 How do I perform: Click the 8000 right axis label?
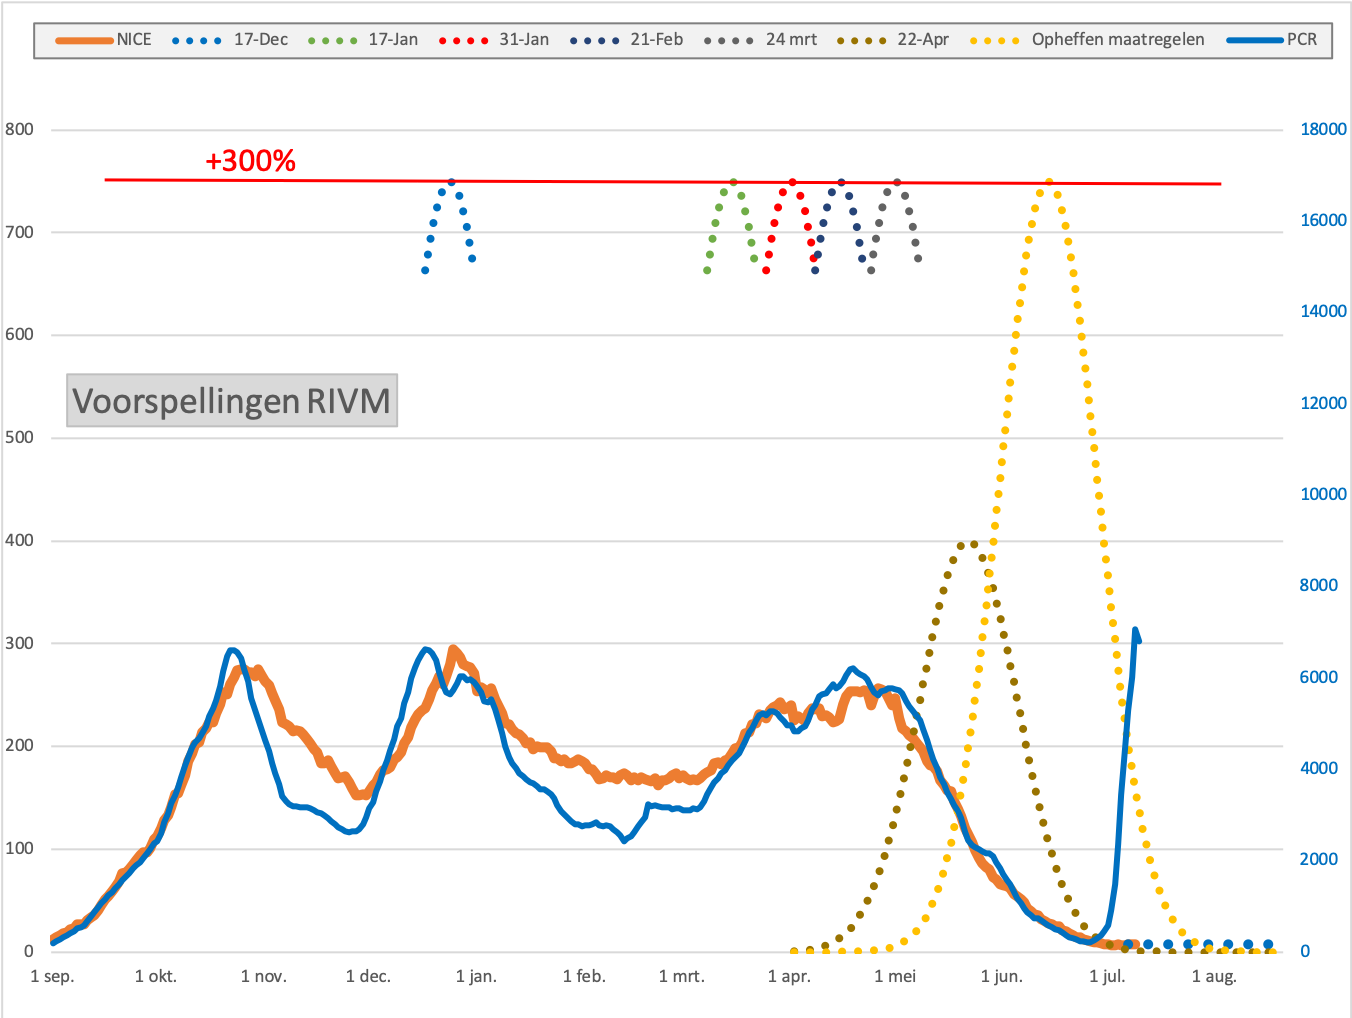pos(1318,585)
